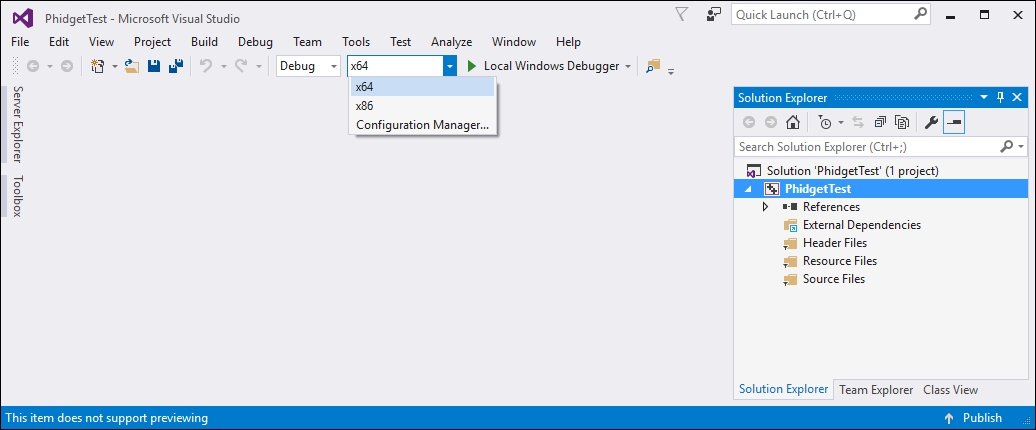Open the Debug configuration dropdown
The height and width of the screenshot is (430, 1036).
[308, 66]
